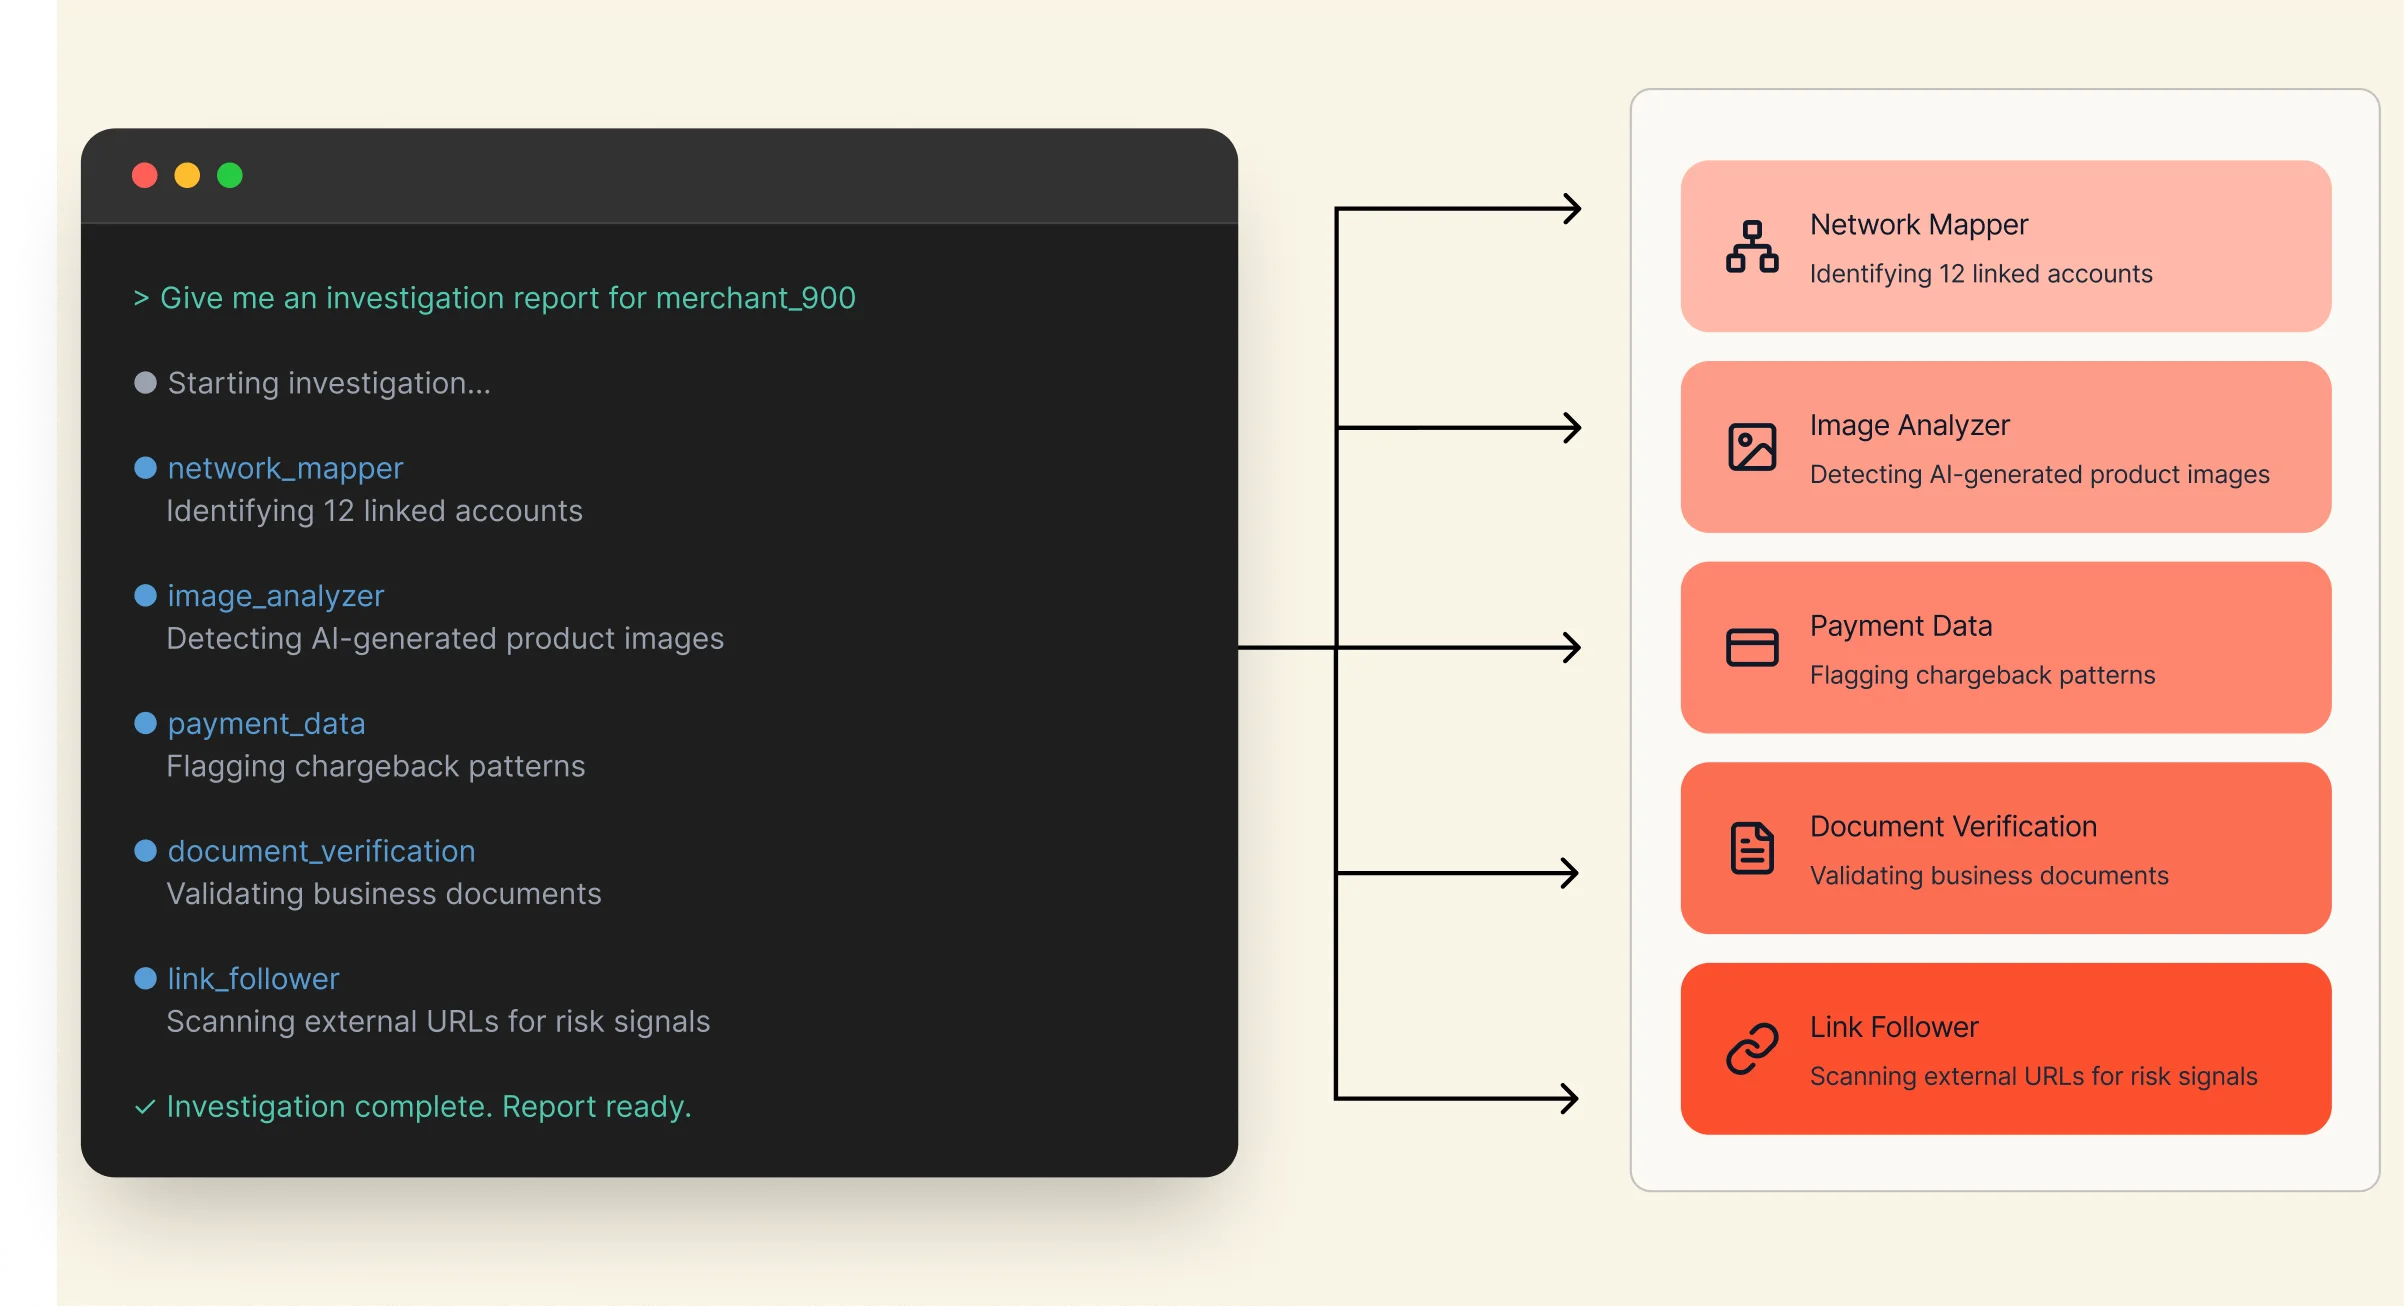Viewport: 2404px width, 1312px height.
Task: Select the image_analyzer tool entry
Action: point(275,596)
